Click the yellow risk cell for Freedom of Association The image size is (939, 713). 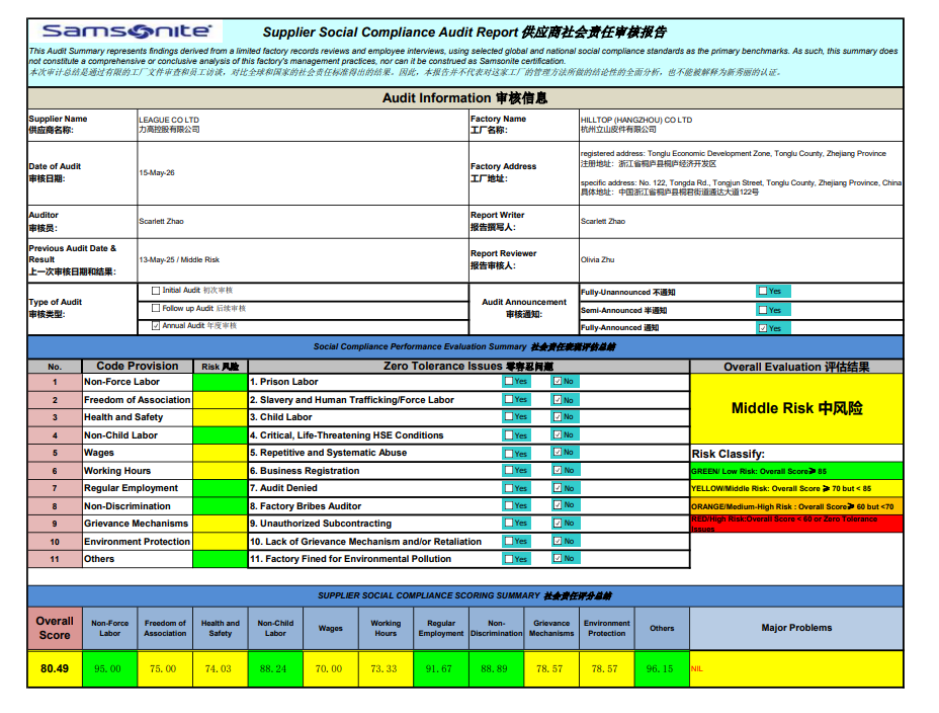[x=220, y=400]
